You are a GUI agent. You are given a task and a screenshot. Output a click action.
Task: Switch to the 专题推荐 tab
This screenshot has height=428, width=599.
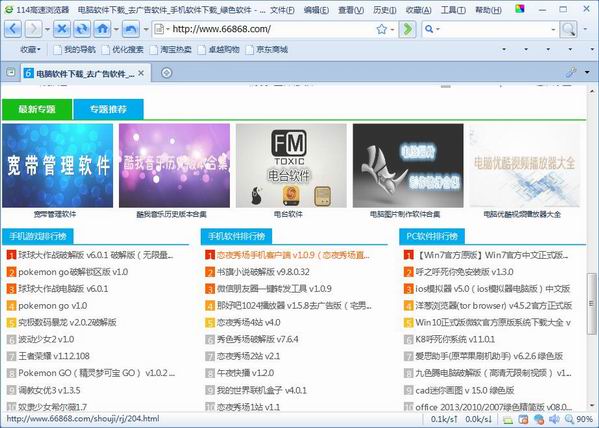108,109
